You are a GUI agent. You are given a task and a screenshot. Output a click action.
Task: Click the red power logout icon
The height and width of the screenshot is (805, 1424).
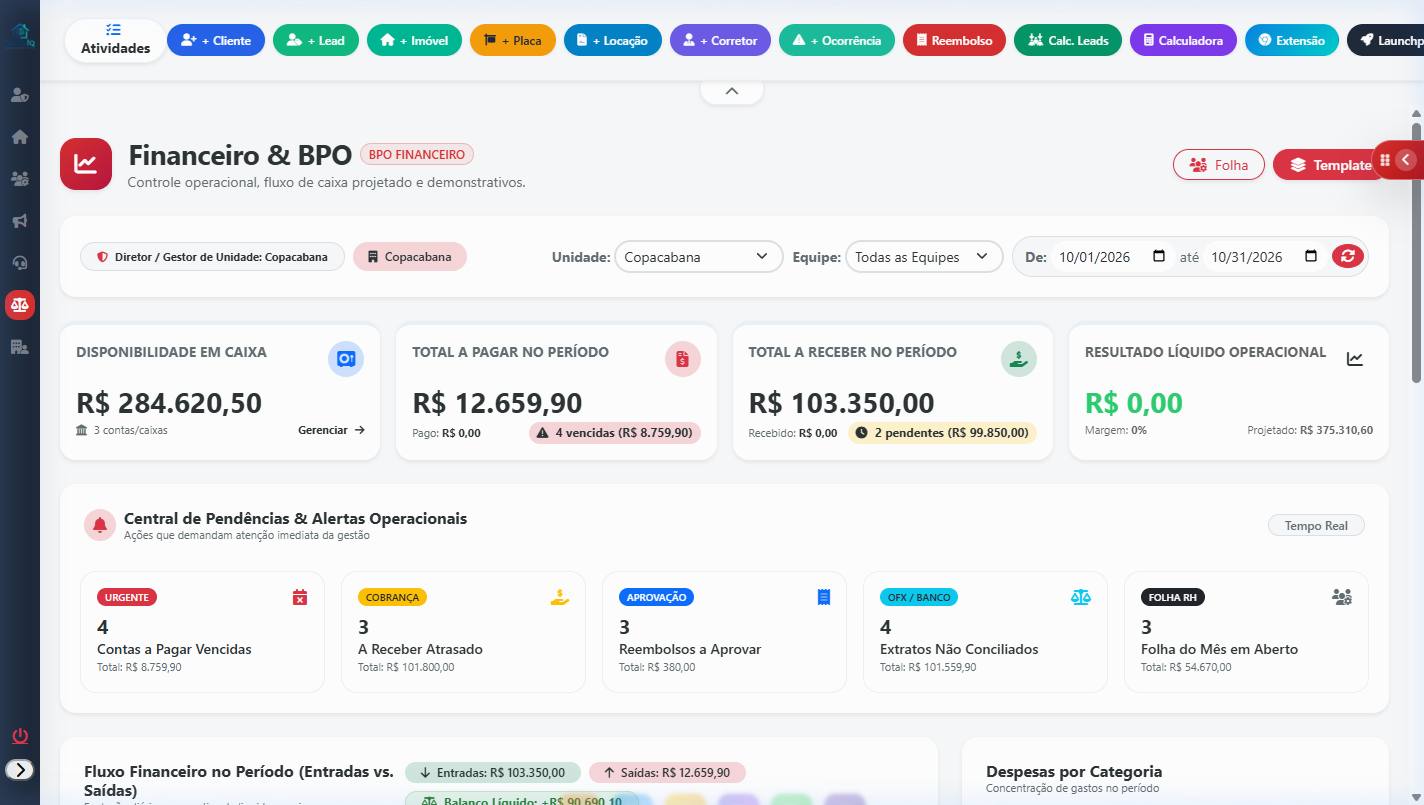[x=20, y=736]
